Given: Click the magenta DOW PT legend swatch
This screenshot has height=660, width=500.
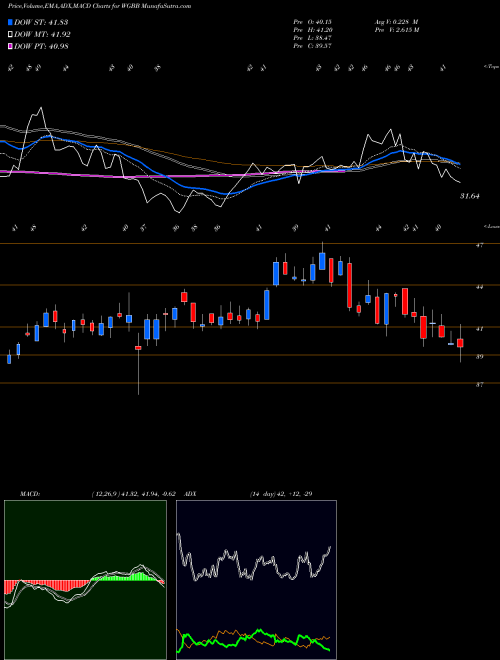Looking at the screenshot, I should [11, 46].
